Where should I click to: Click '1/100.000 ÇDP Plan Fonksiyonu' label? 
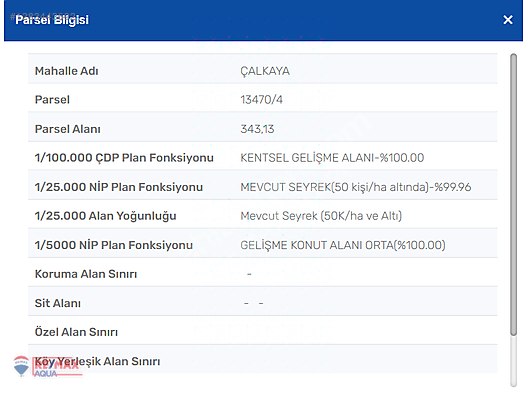click(x=124, y=158)
